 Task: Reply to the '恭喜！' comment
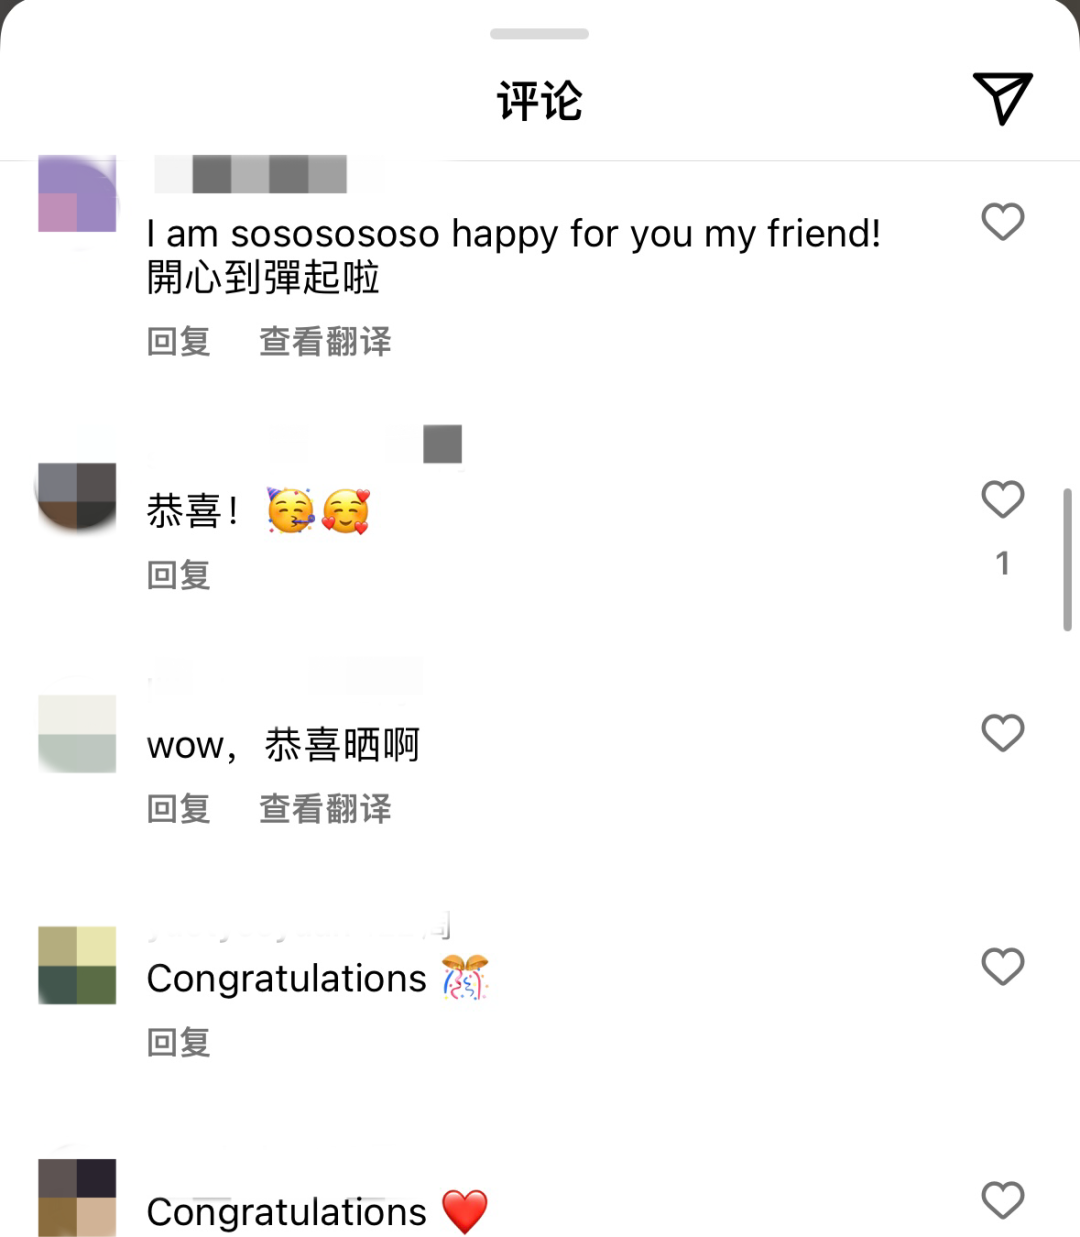click(178, 575)
